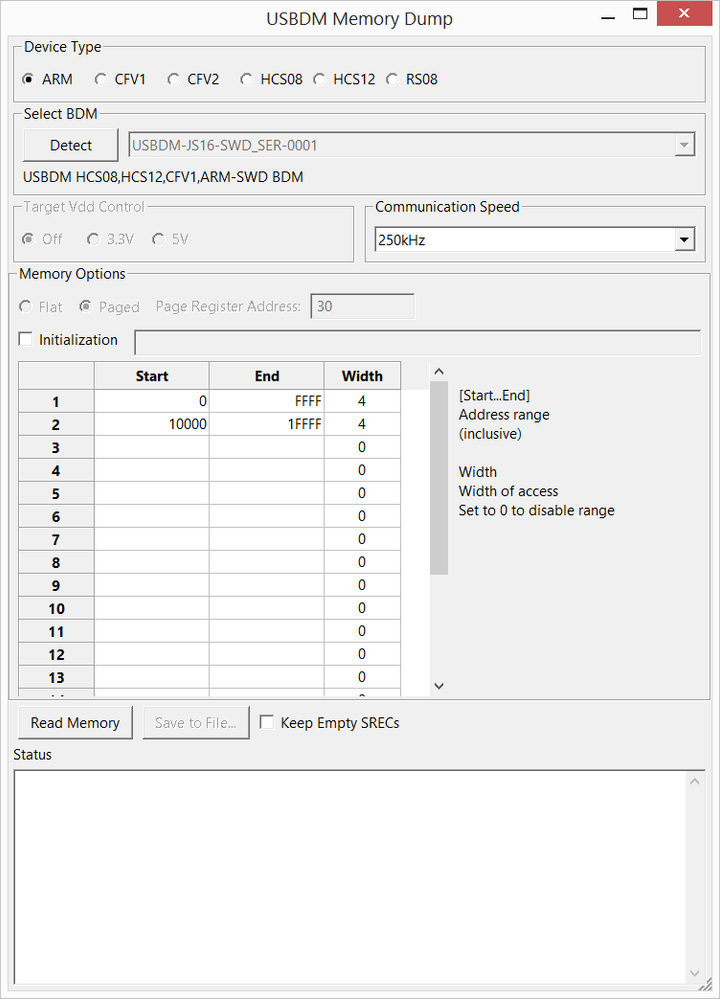Click Start cell of row 1 containing 0
This screenshot has width=720, height=999.
152,401
